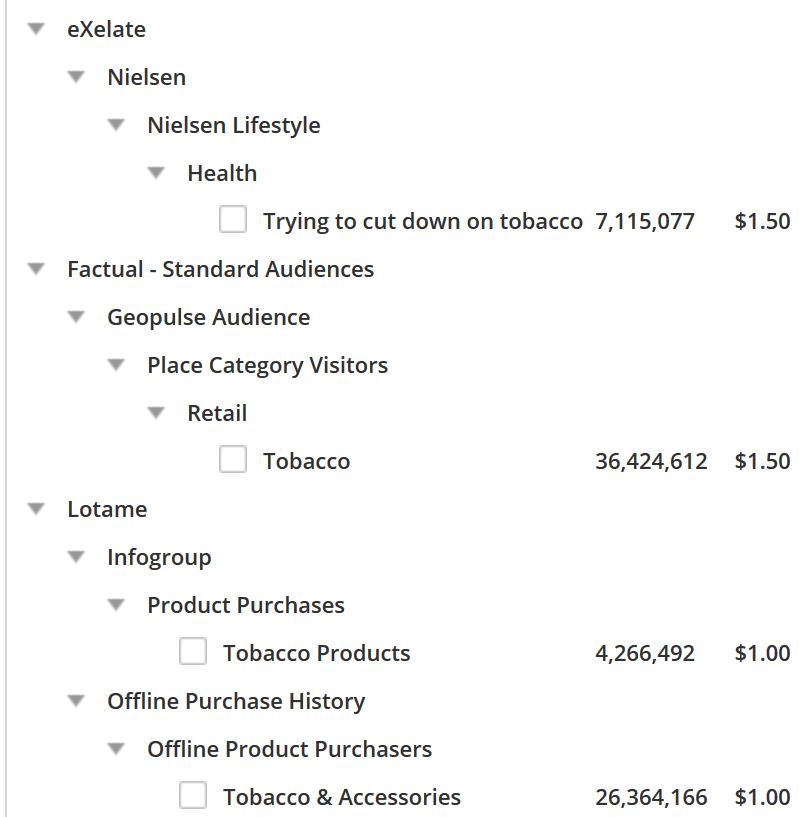Screen dimensions: 809x817
Task: Collapse the Lotame provider arrow
Action: click(37, 509)
